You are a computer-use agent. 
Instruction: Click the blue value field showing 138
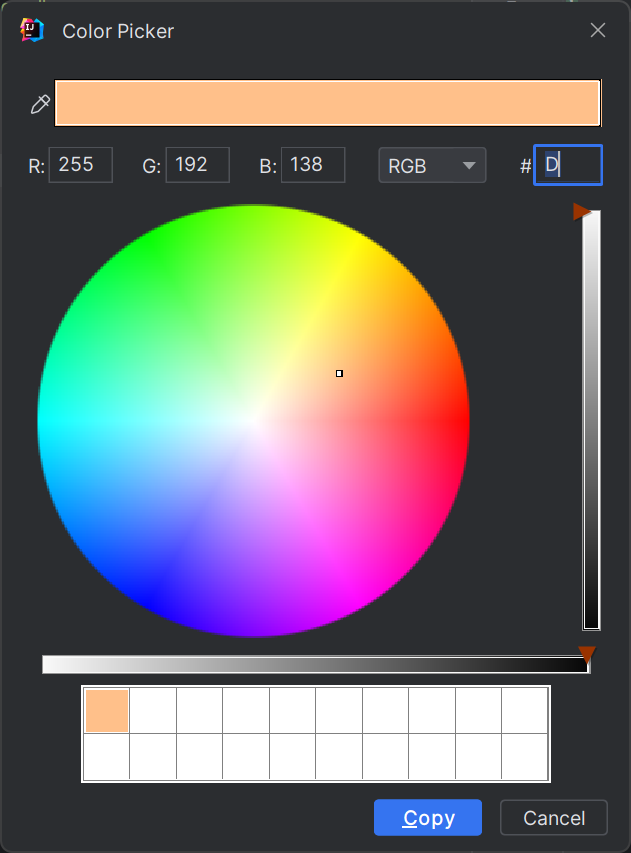[x=313, y=165]
